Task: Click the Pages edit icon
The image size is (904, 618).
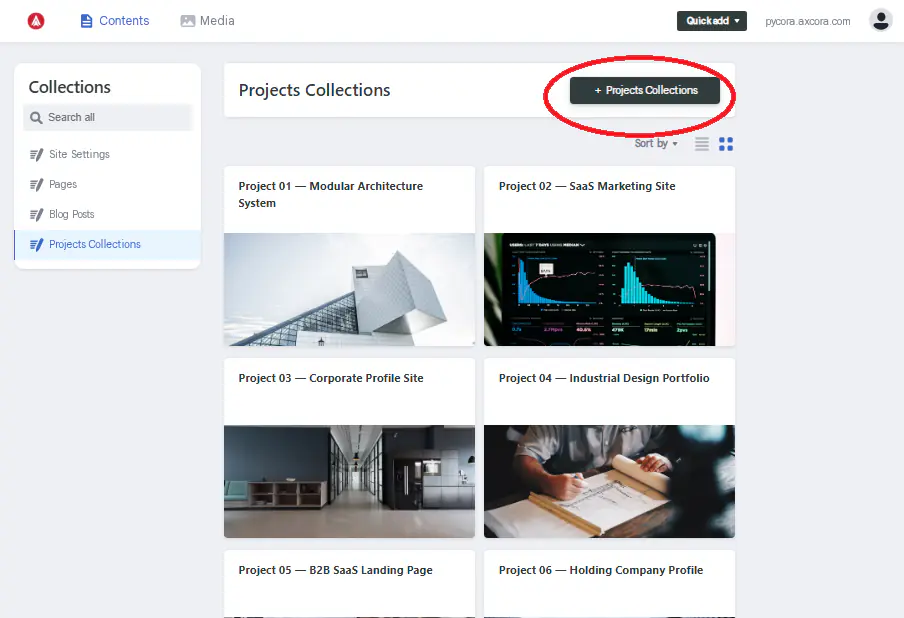Action: tap(36, 184)
